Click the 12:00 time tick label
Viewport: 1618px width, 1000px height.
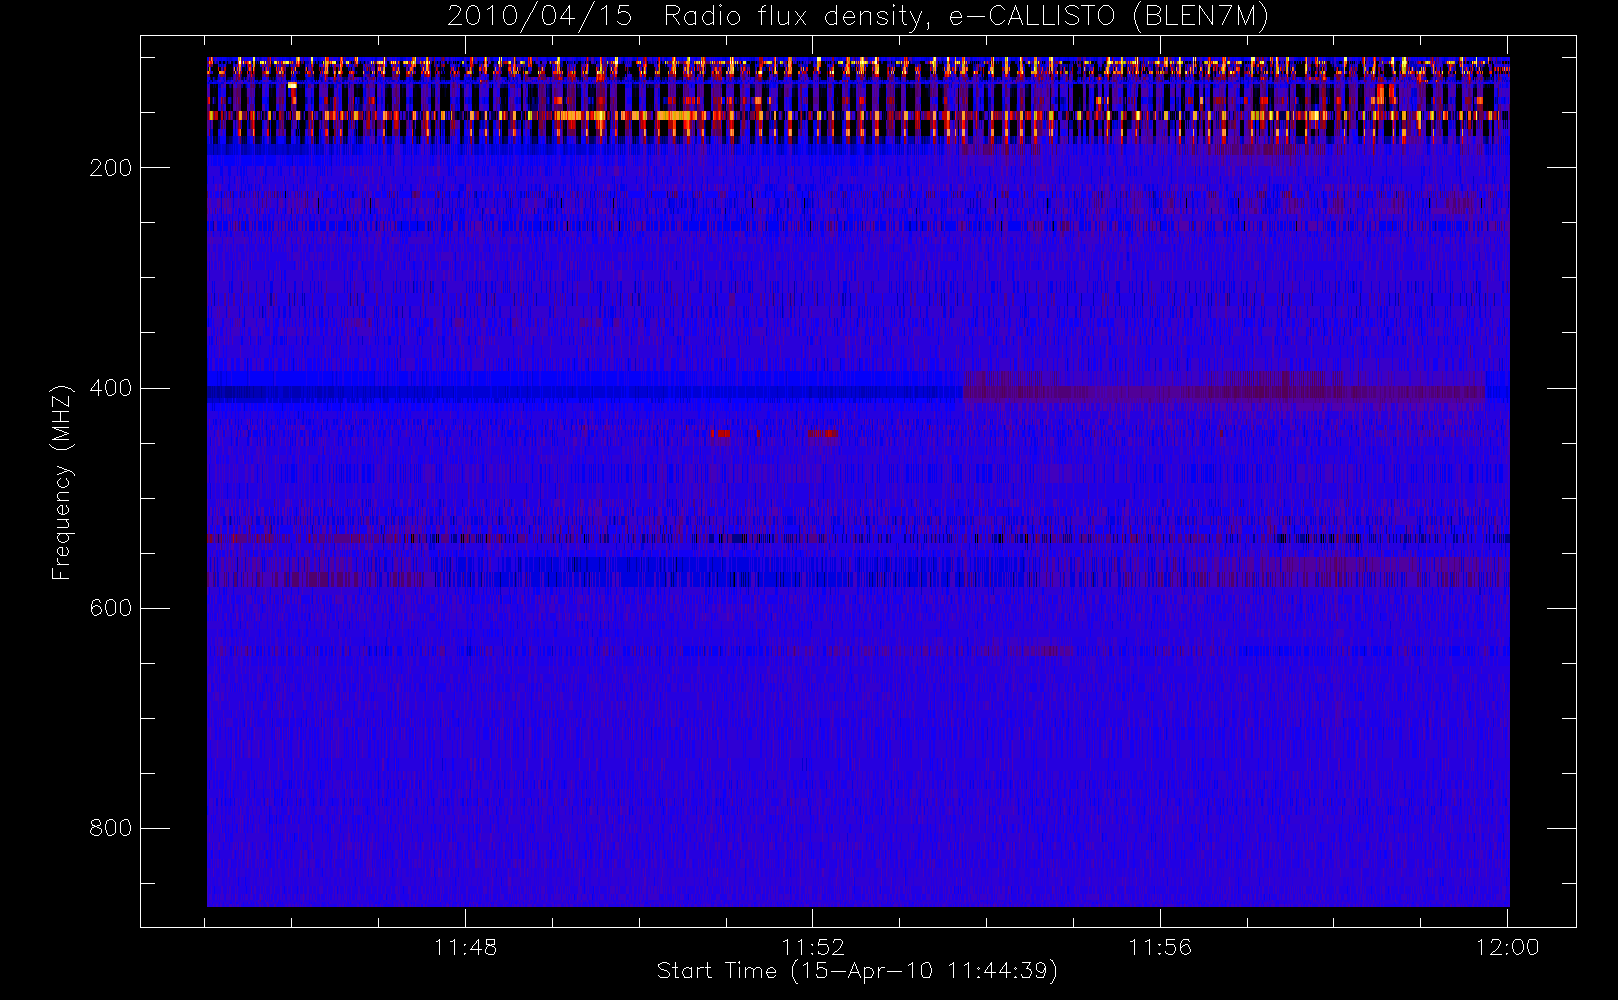(x=1507, y=947)
